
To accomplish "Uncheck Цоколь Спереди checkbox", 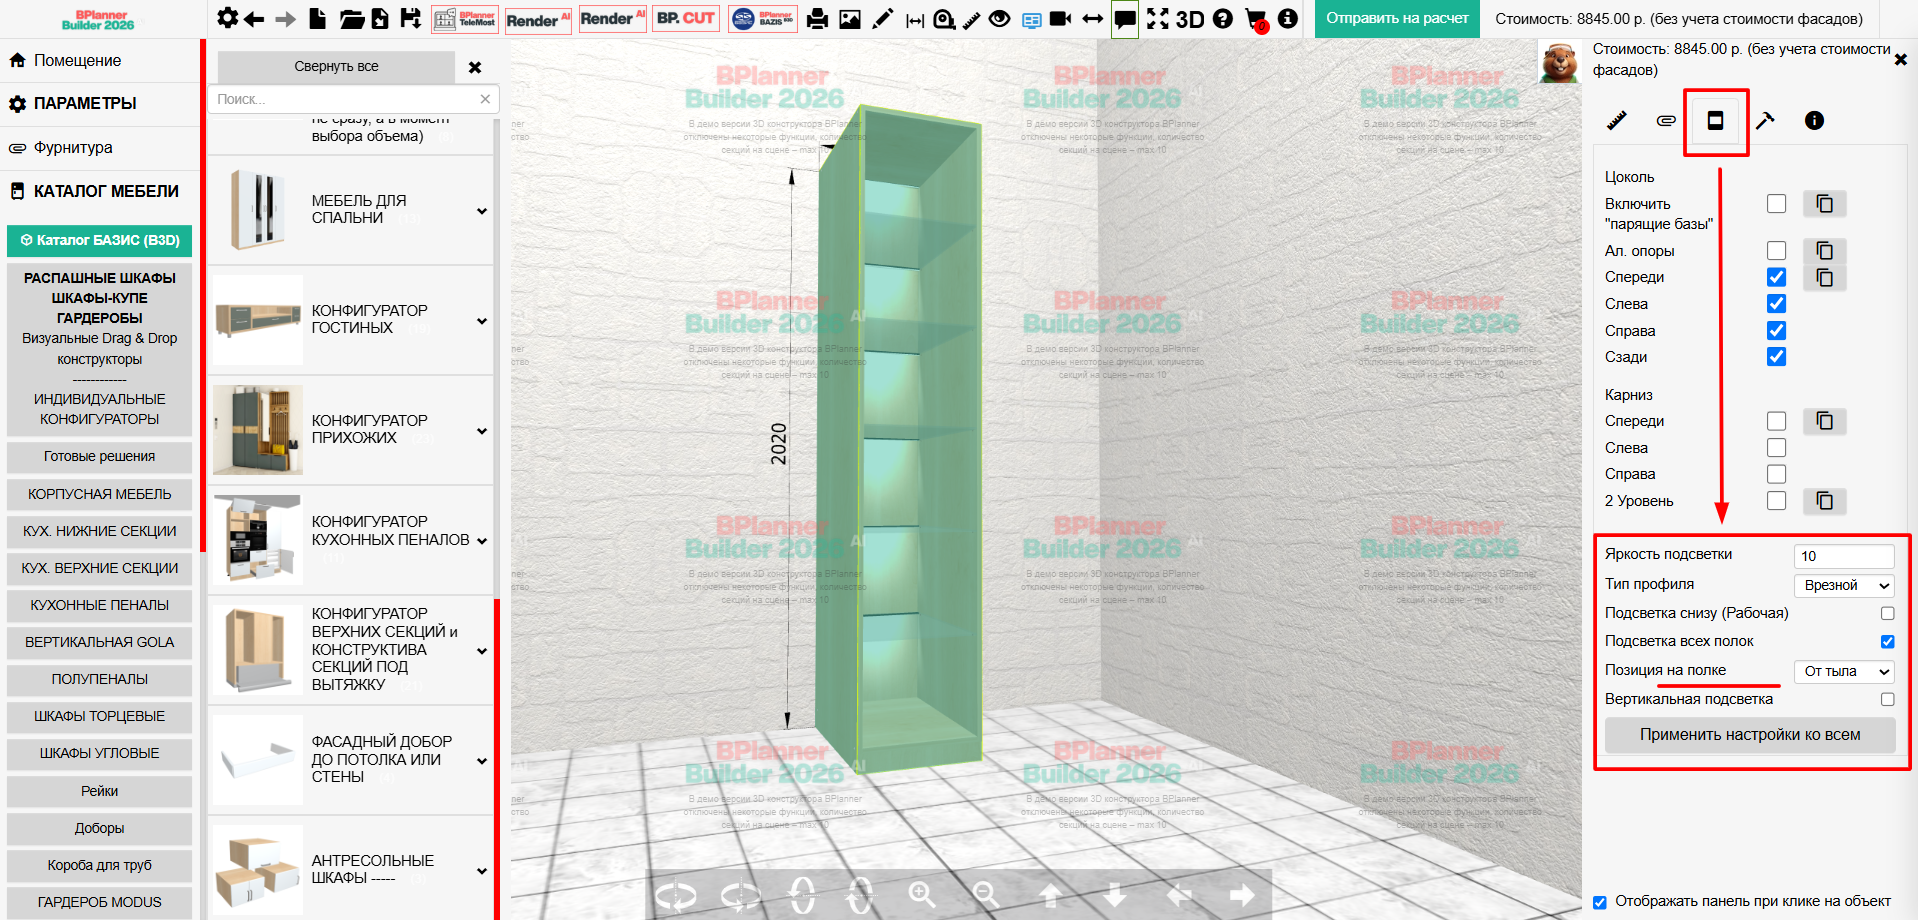I will point(1776,277).
